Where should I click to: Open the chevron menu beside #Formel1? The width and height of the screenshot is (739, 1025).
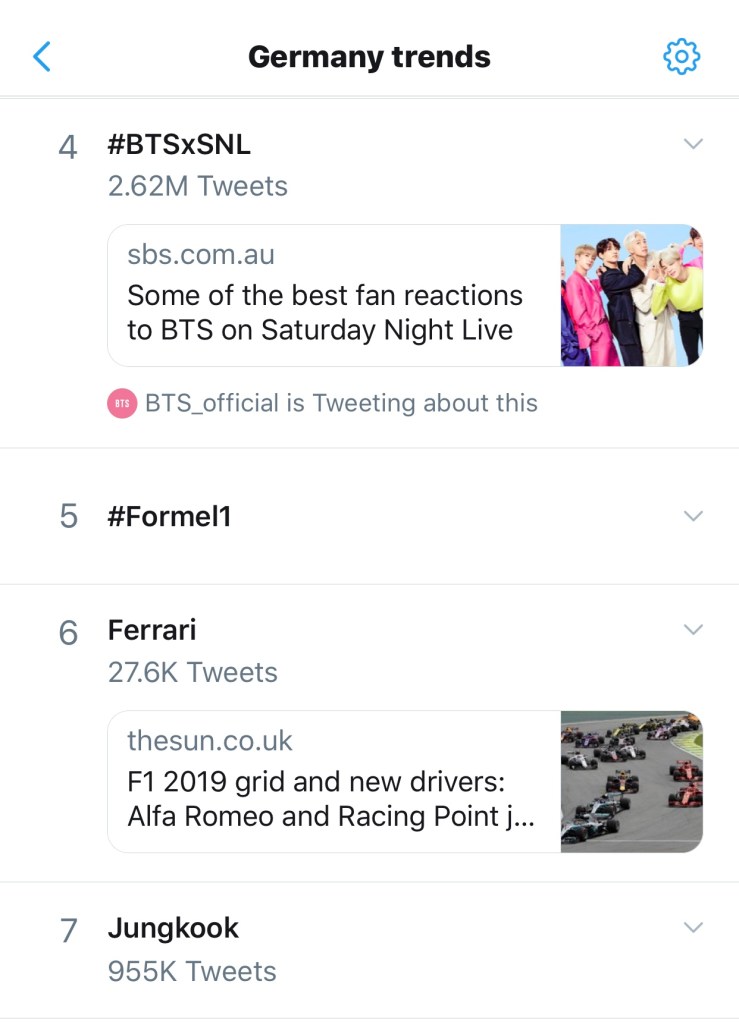click(692, 516)
